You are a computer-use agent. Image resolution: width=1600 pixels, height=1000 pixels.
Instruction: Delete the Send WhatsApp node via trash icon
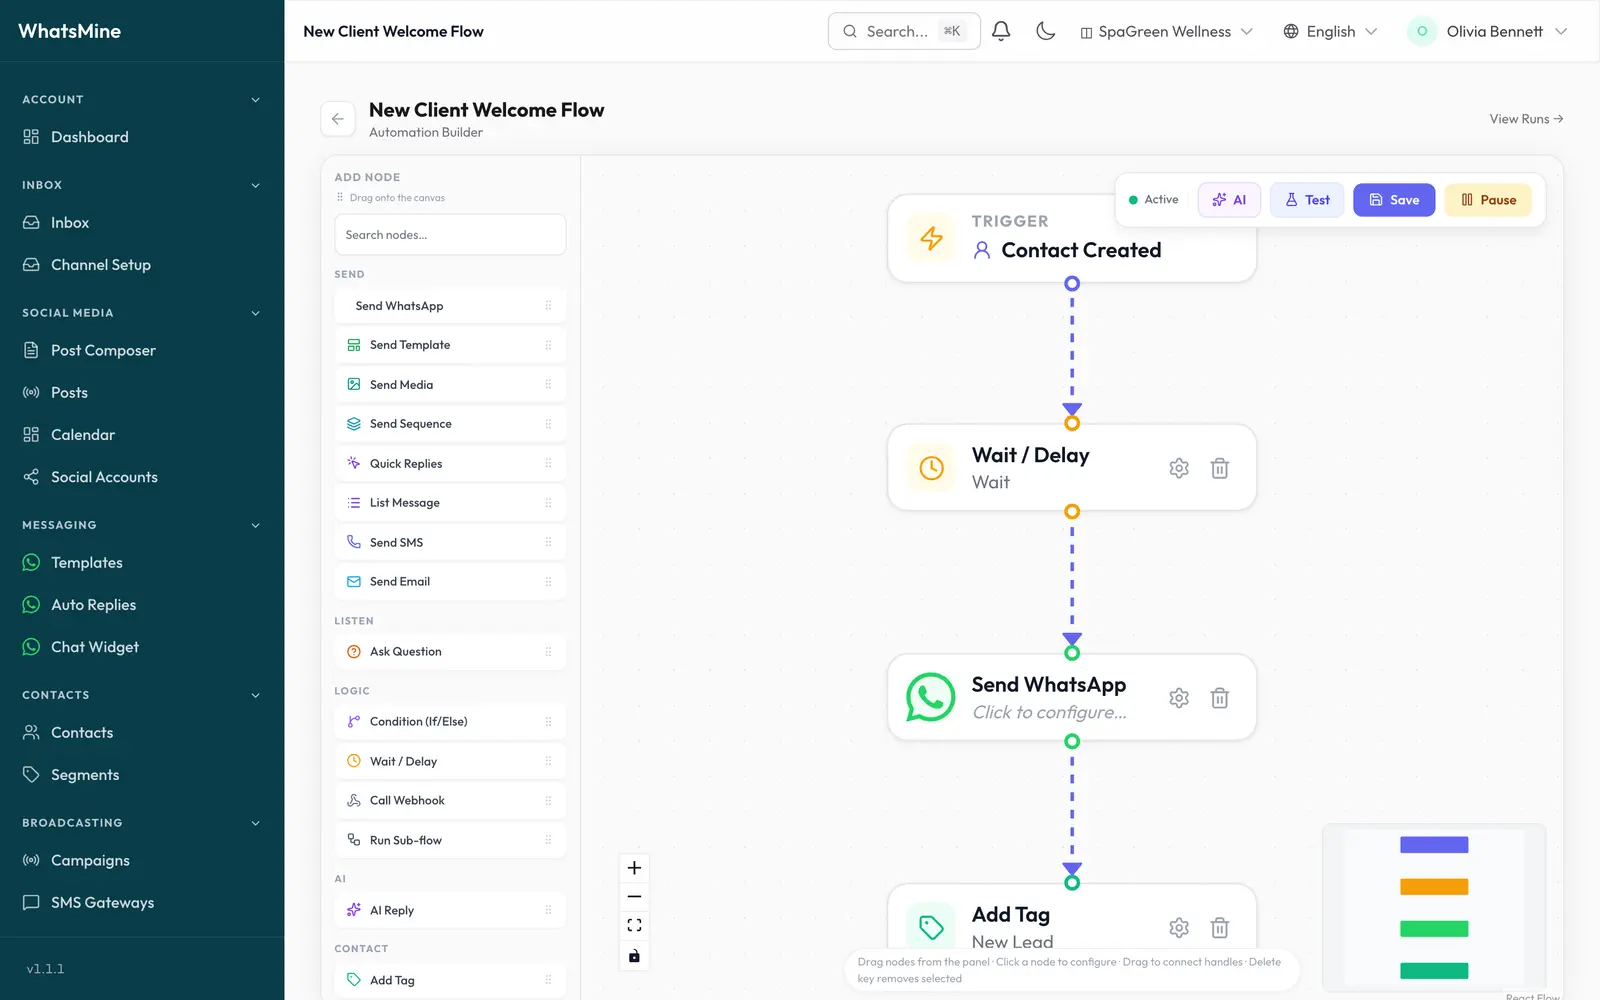tap(1220, 698)
